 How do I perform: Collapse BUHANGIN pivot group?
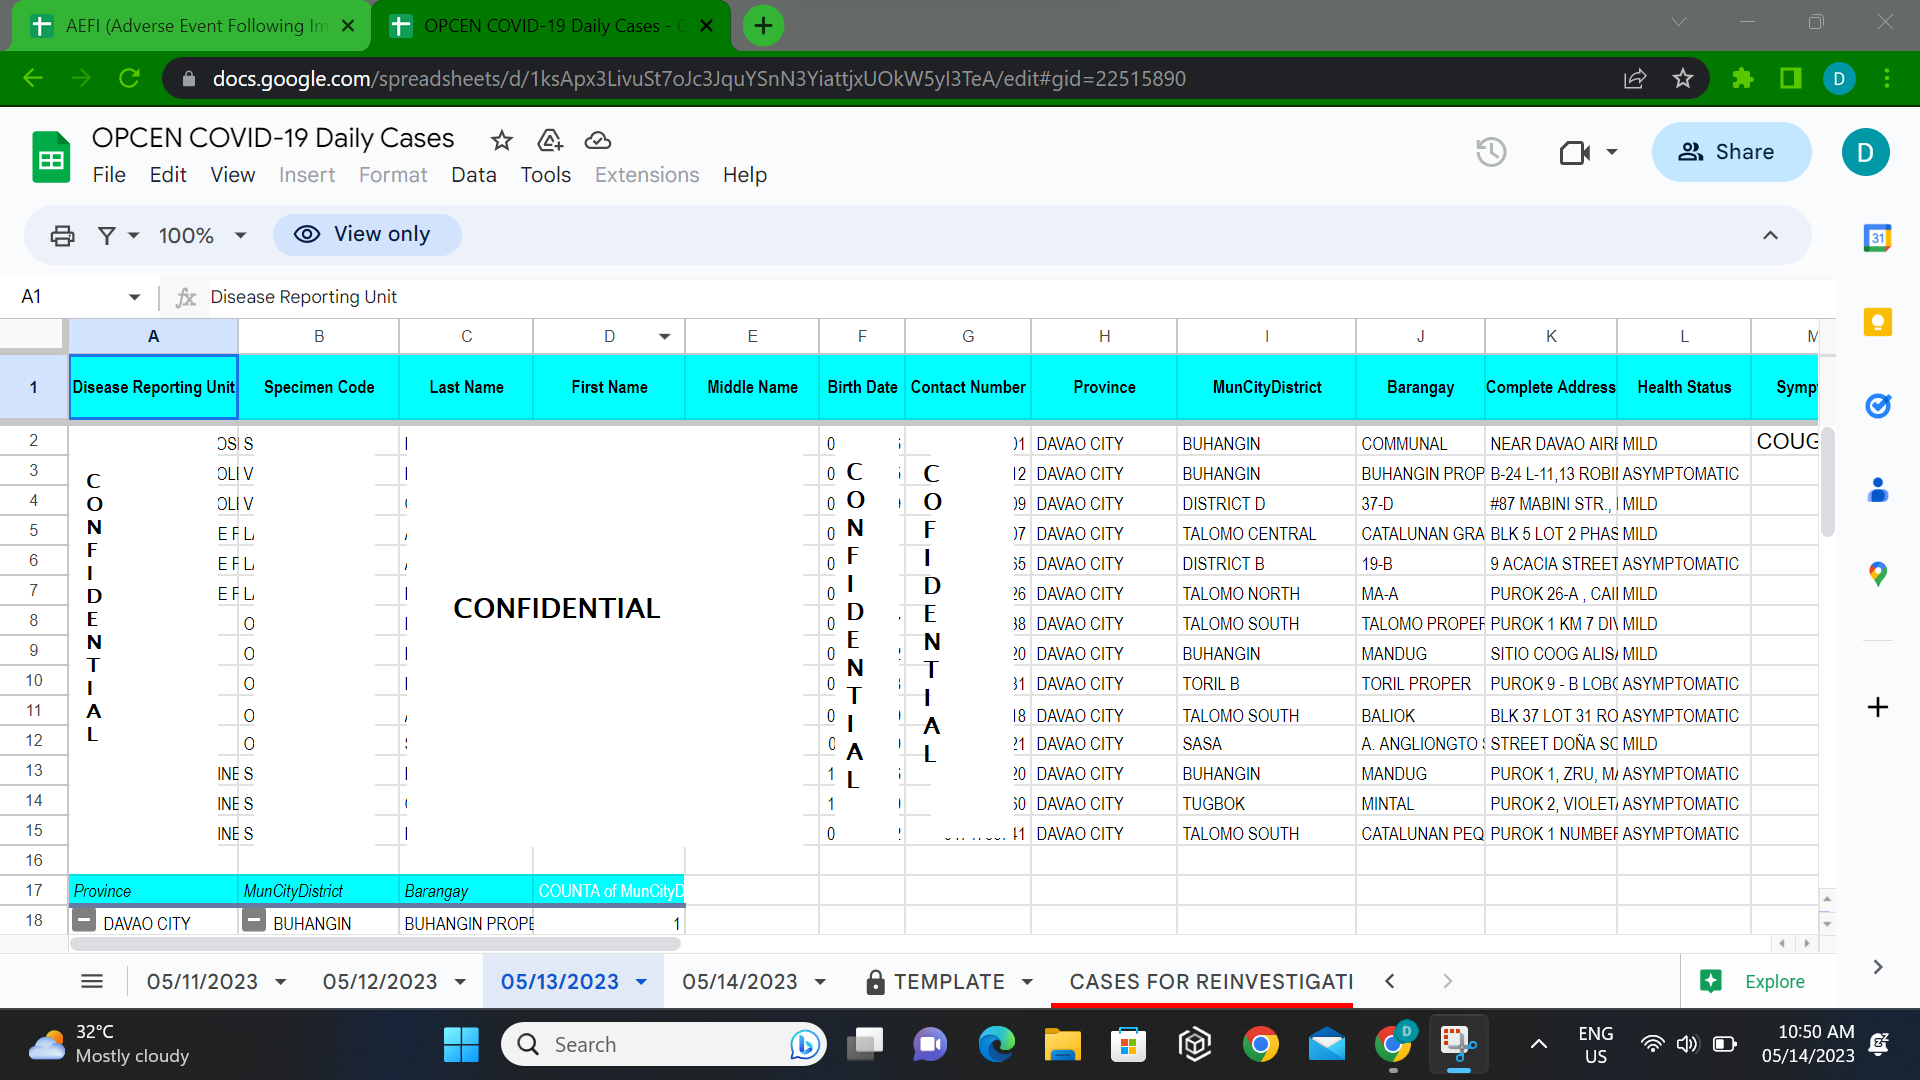[x=255, y=921]
